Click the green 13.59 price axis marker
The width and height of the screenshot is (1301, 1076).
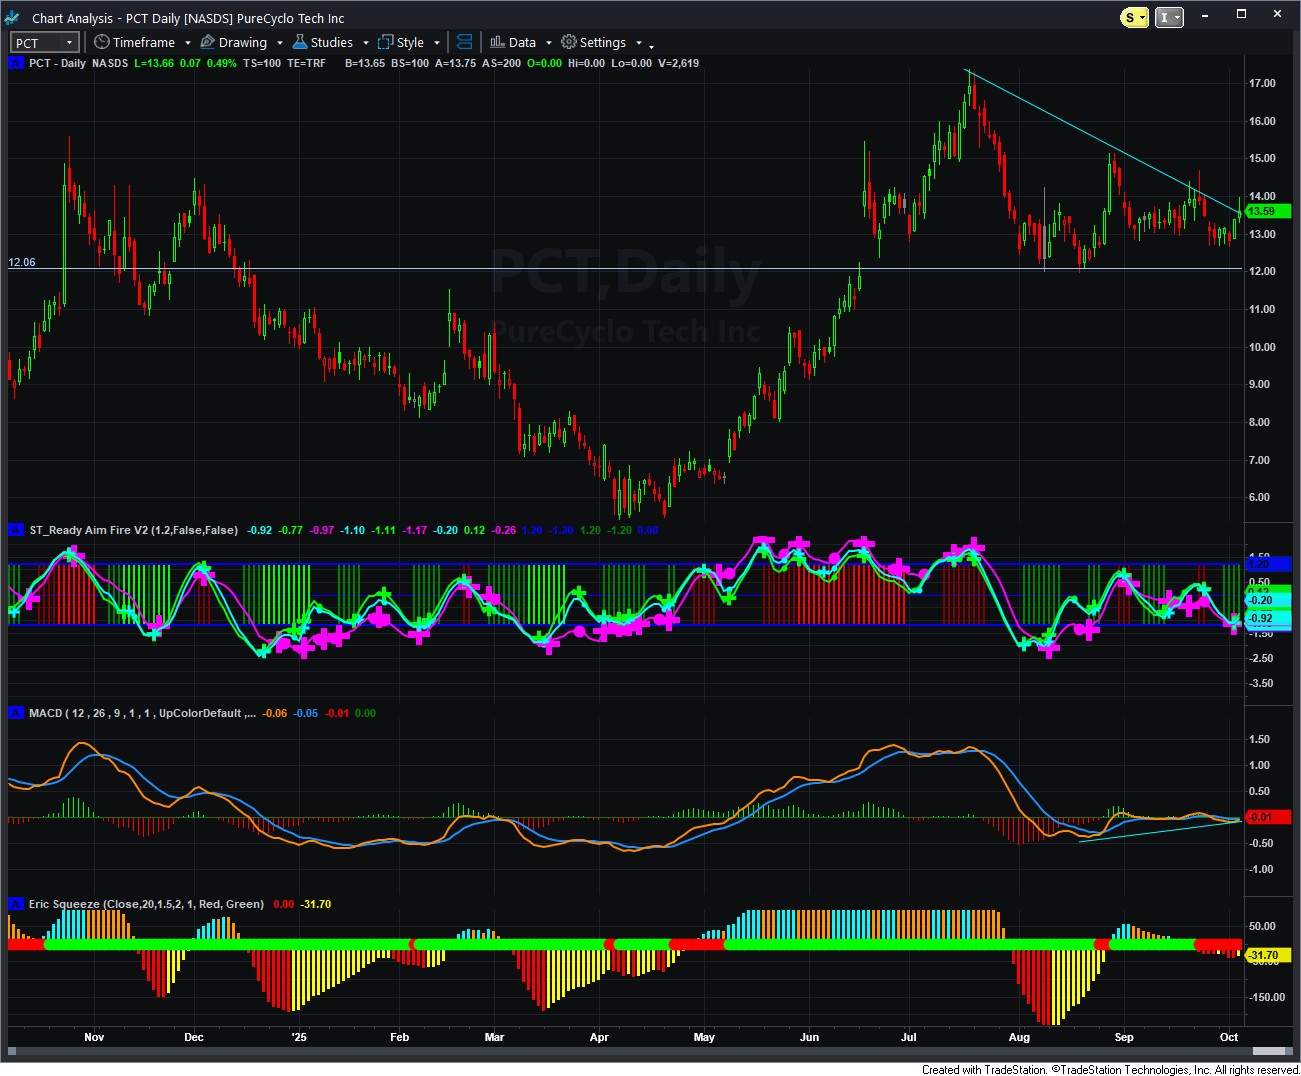pos(1266,211)
